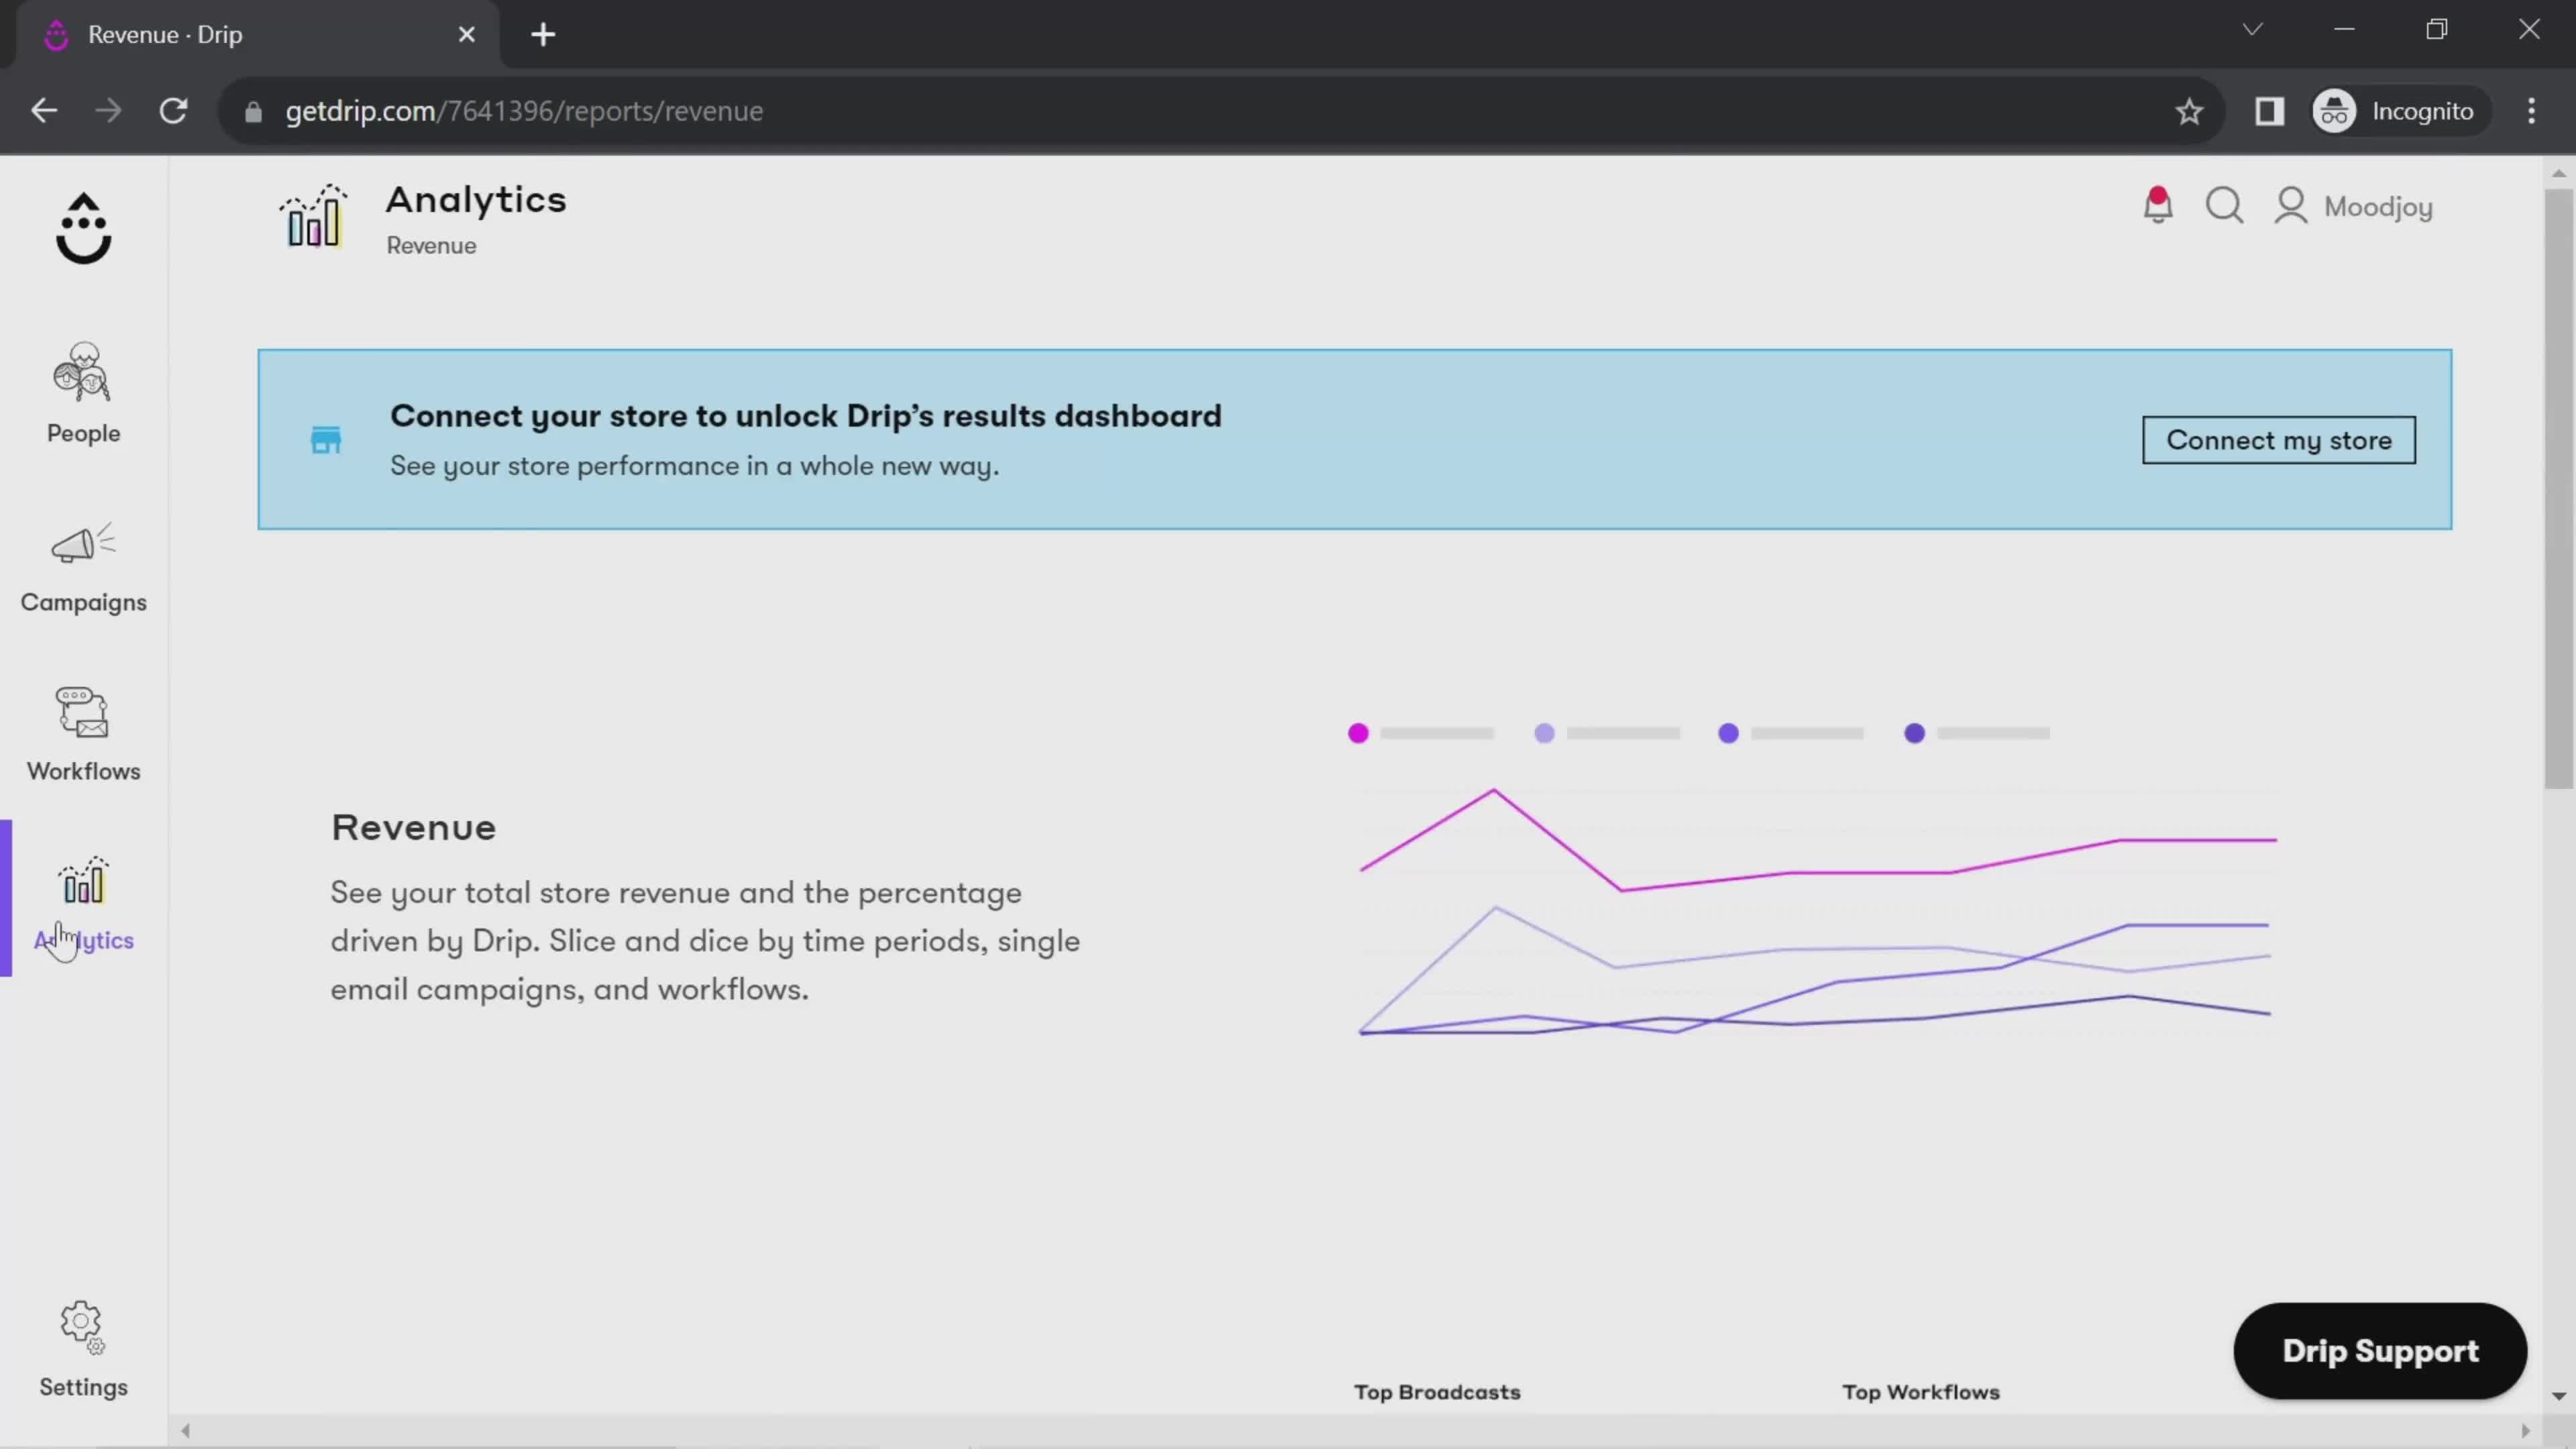Viewport: 2576px width, 1449px height.
Task: Navigate to Campaigns section
Action: (83, 563)
